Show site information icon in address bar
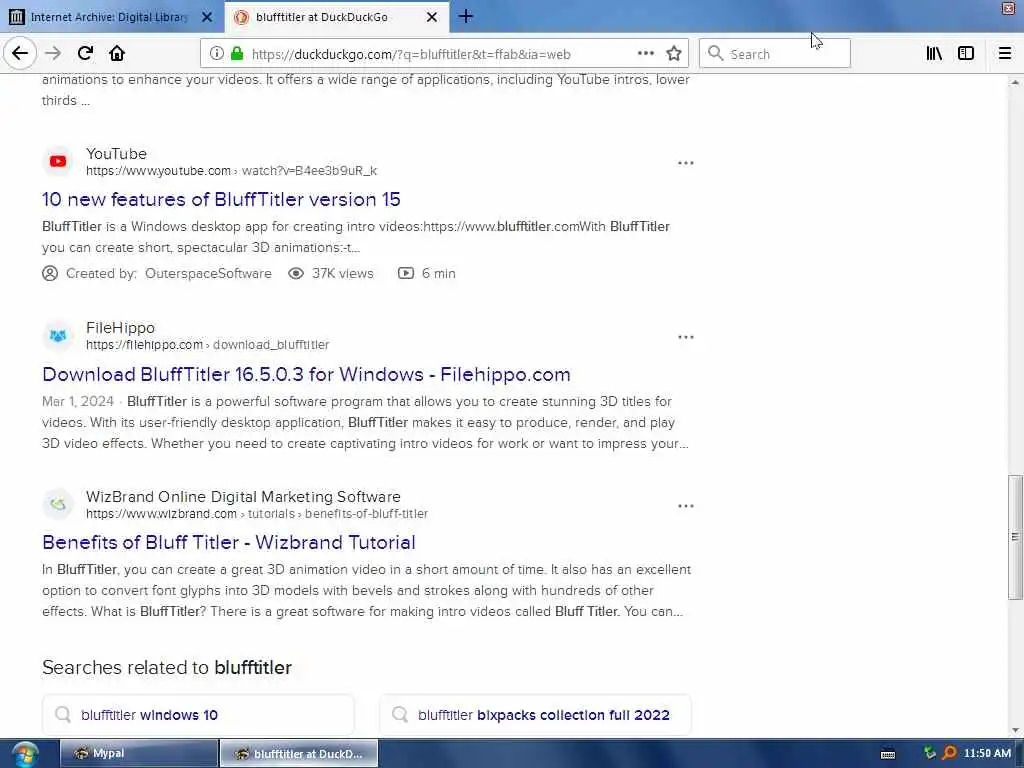 pos(216,54)
